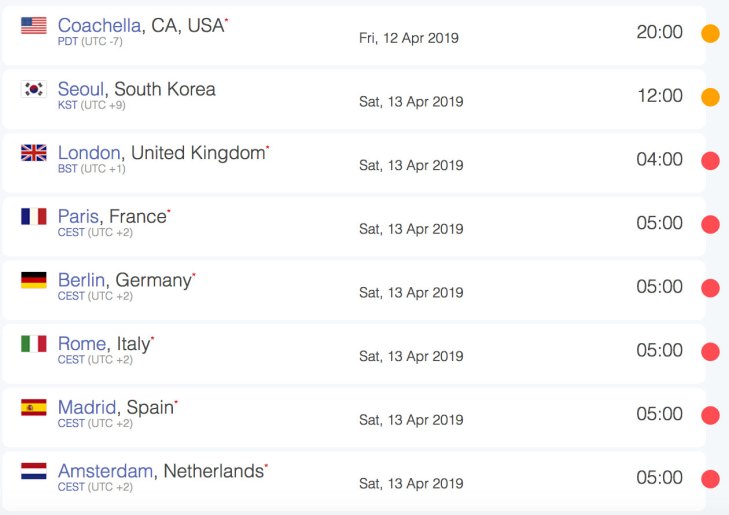729x515 pixels.
Task: Click the Germany flag icon
Action: 34,280
